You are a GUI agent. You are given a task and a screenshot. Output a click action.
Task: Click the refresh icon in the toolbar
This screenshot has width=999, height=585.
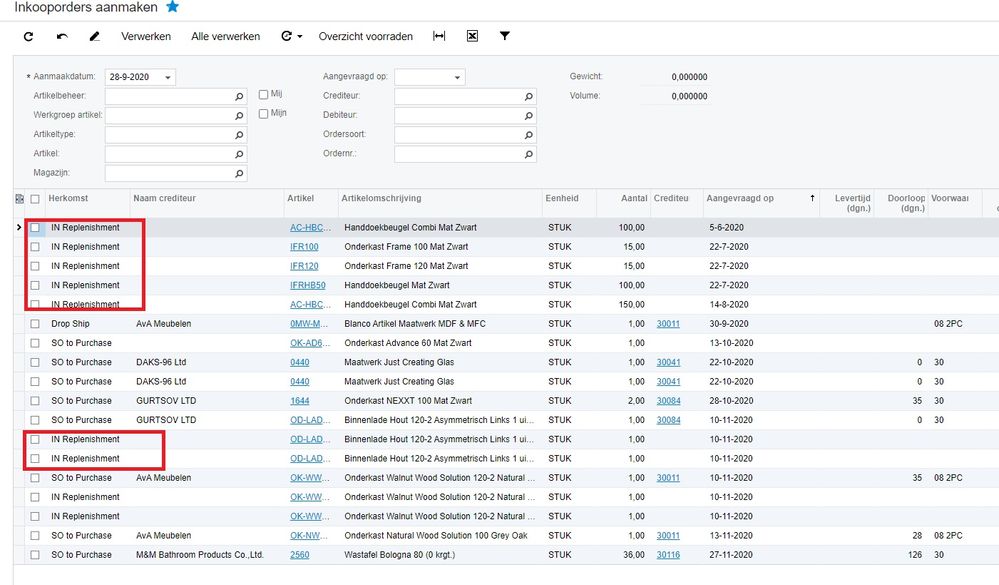[28, 37]
